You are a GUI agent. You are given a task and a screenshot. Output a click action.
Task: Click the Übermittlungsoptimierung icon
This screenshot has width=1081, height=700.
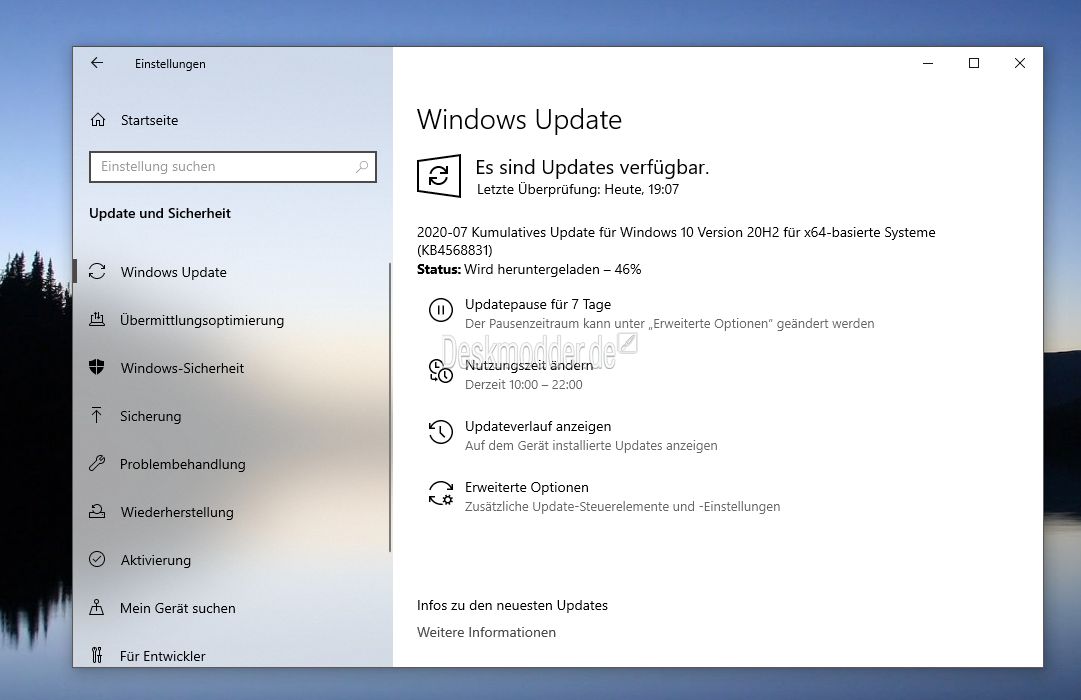click(x=97, y=319)
